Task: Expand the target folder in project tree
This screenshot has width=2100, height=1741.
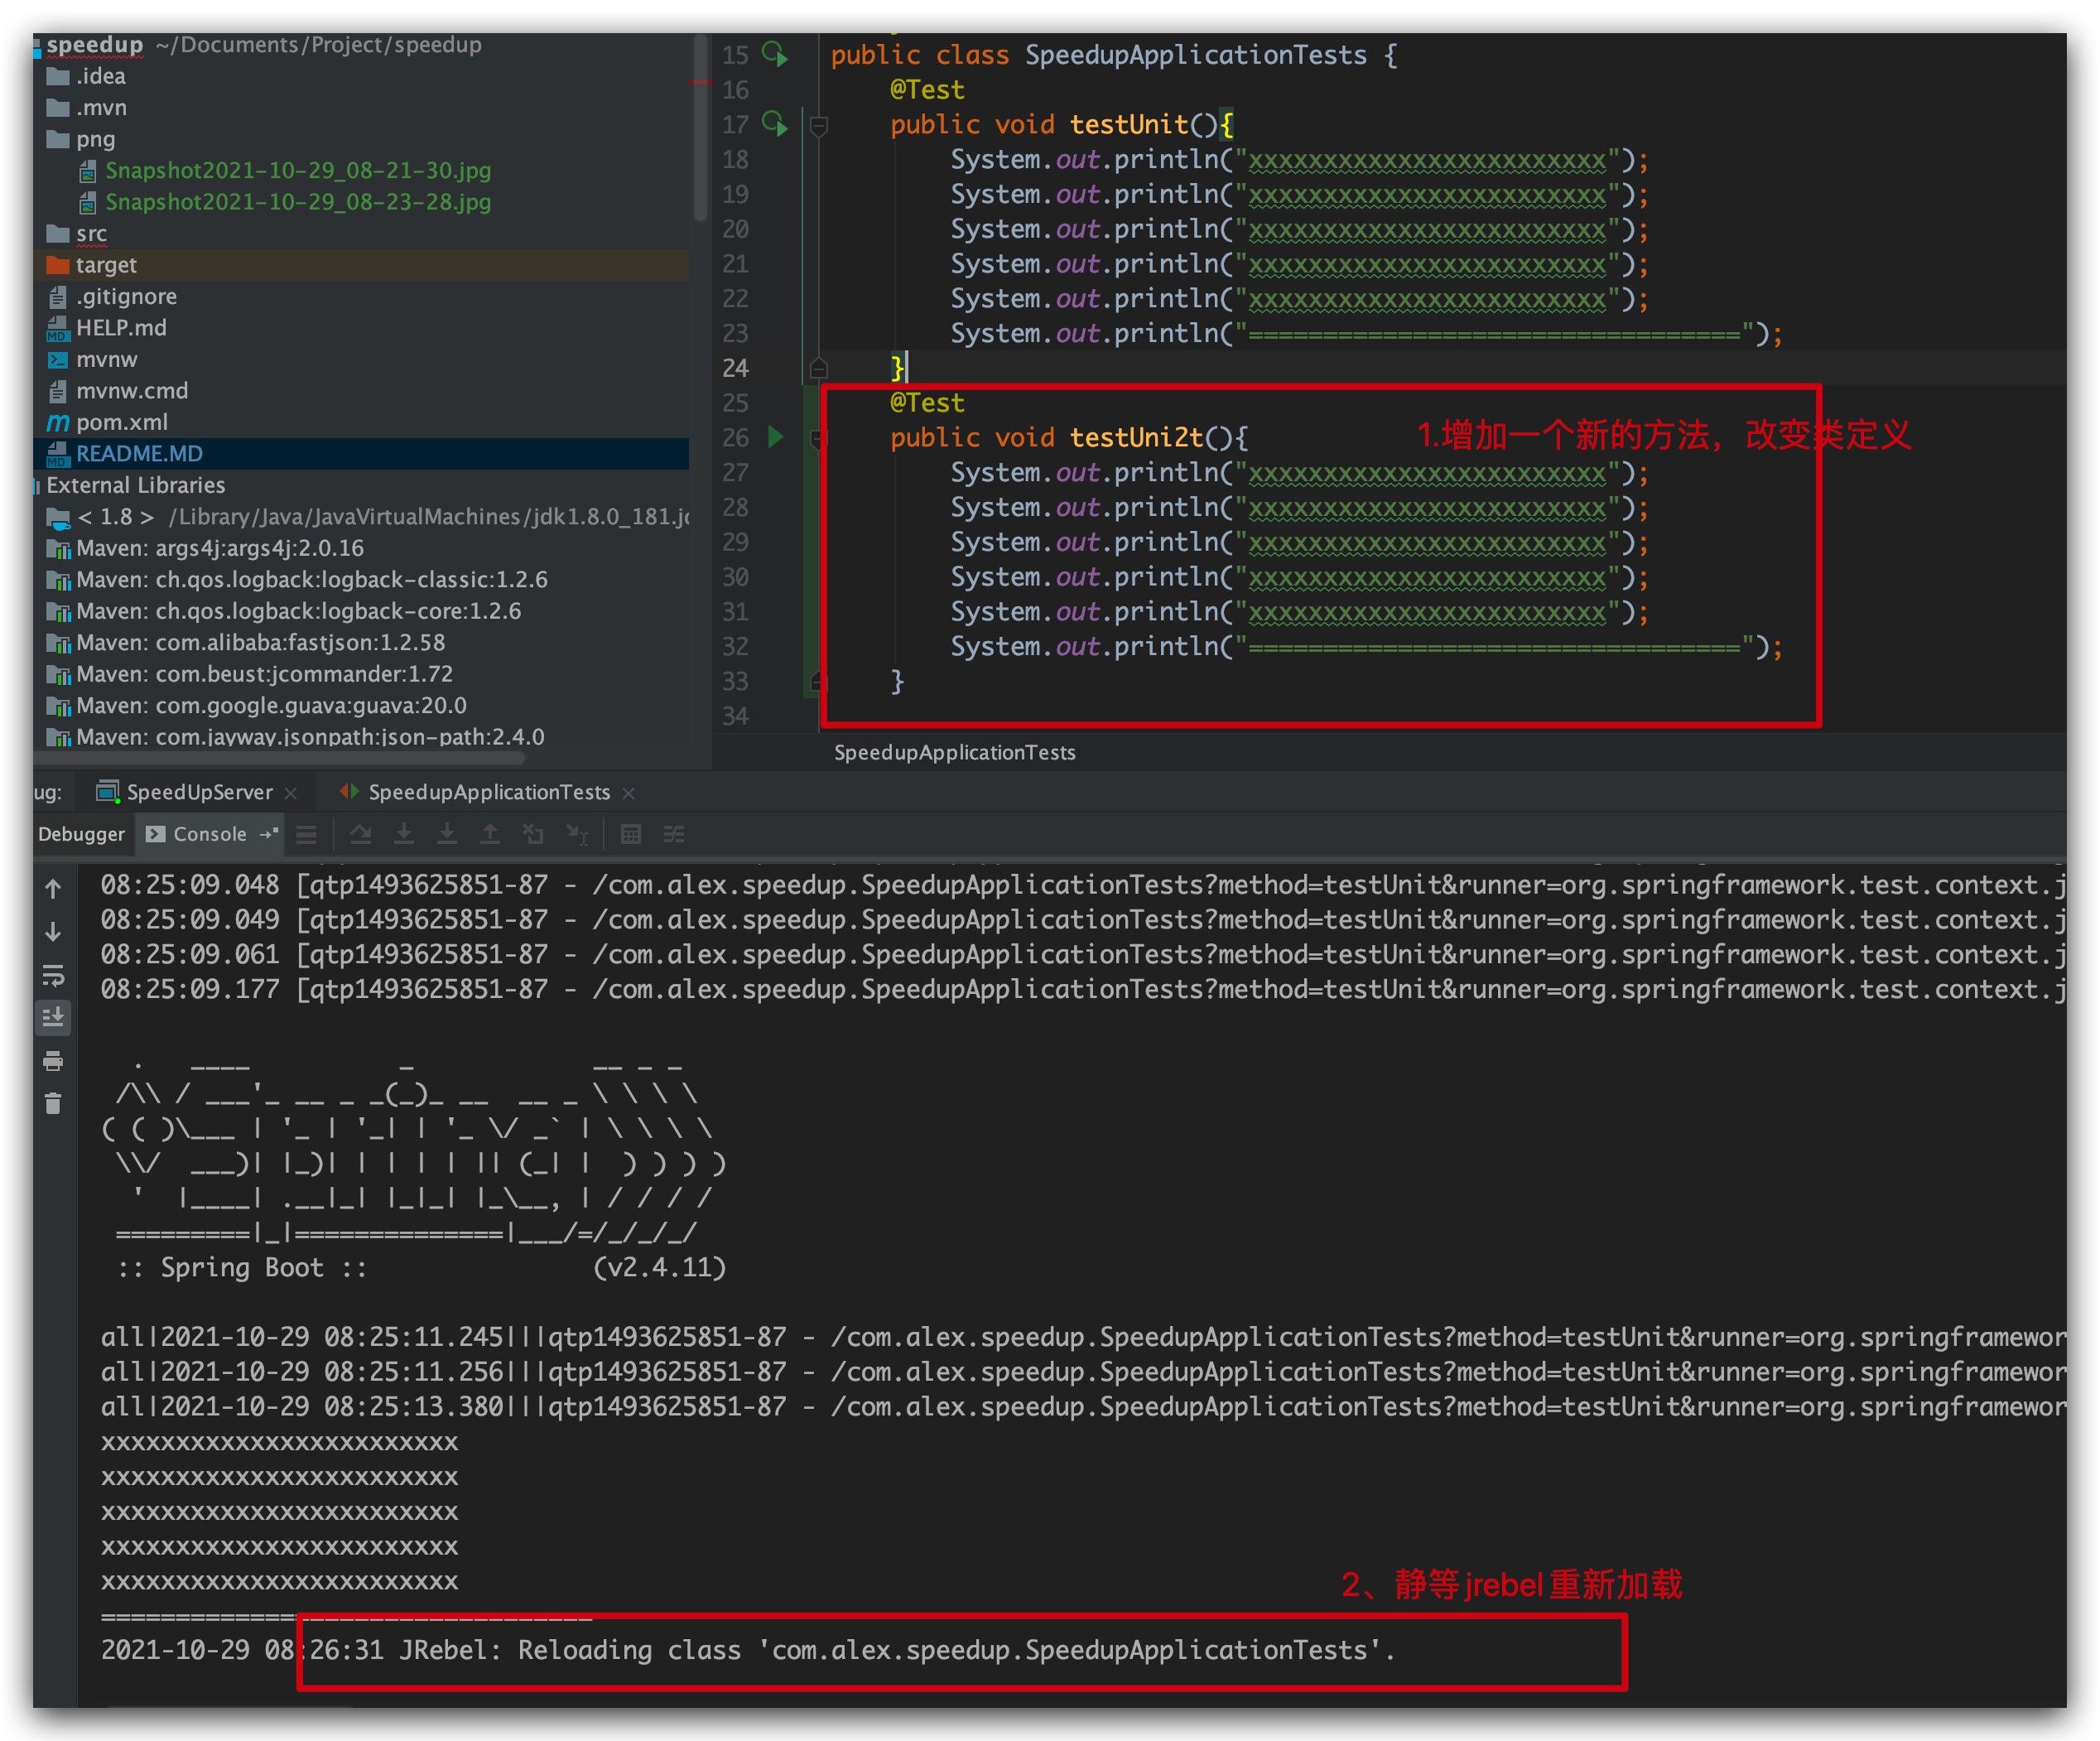Action: (x=105, y=265)
